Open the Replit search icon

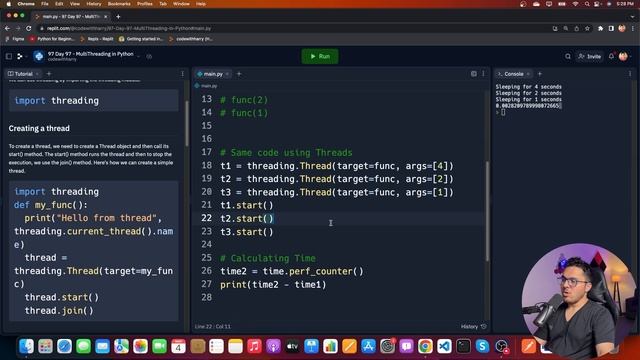click(x=568, y=56)
